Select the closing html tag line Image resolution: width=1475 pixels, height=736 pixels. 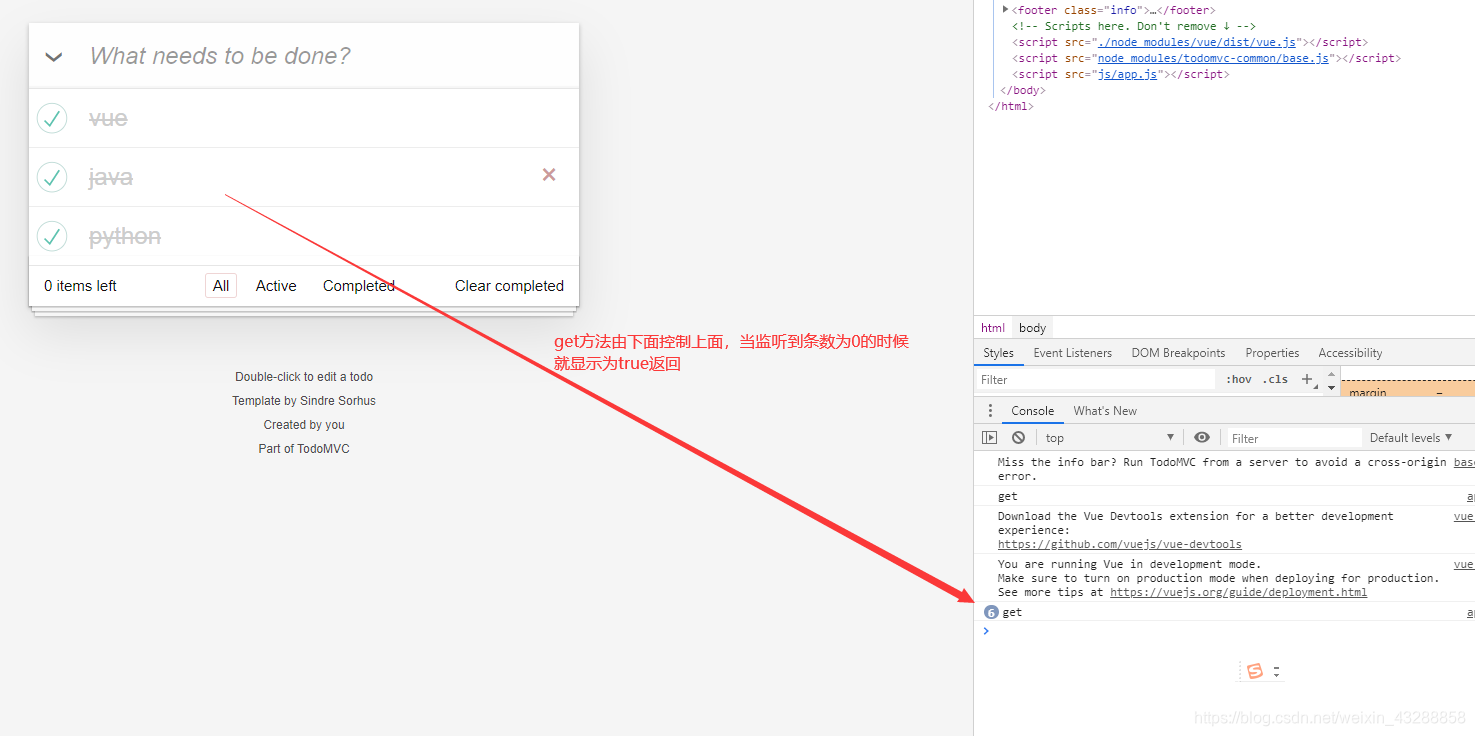tap(1011, 106)
